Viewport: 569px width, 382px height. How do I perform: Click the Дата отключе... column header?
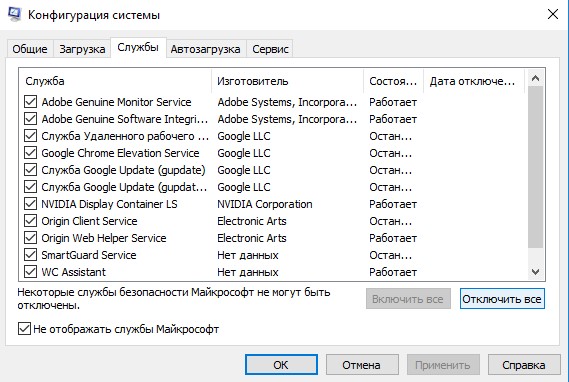coord(474,81)
